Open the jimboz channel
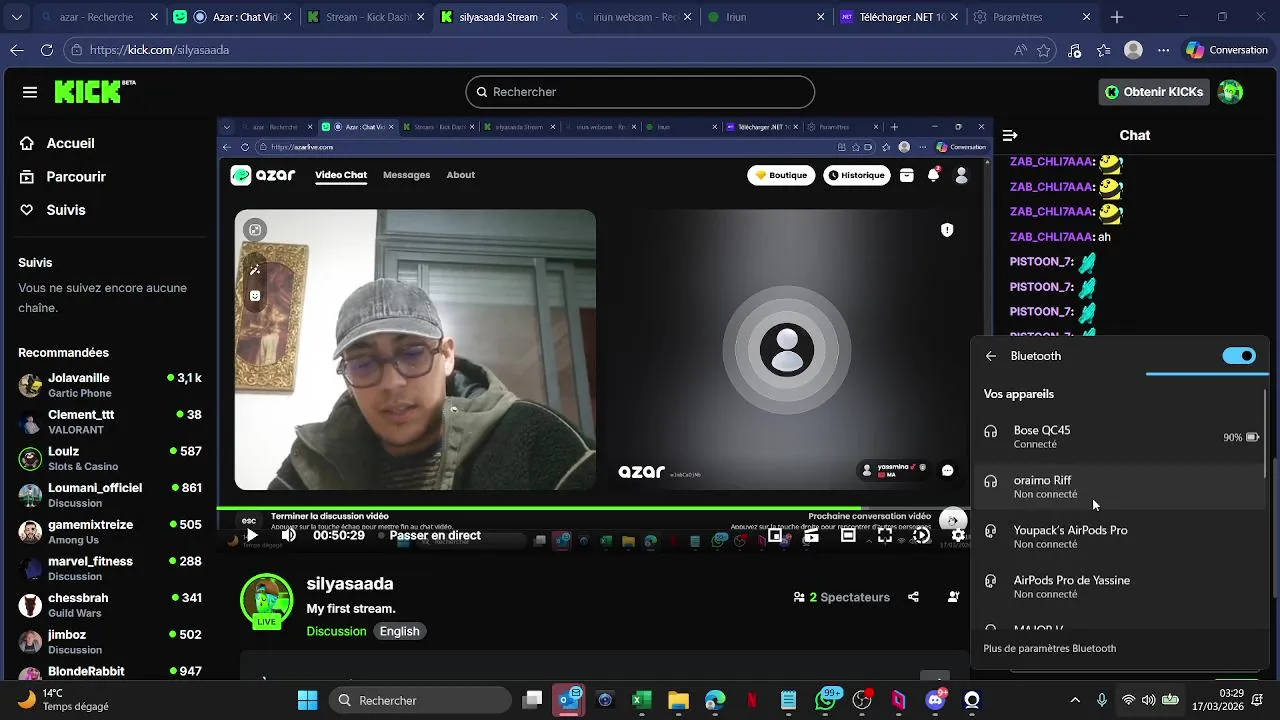Image resolution: width=1280 pixels, height=720 pixels. [x=110, y=641]
